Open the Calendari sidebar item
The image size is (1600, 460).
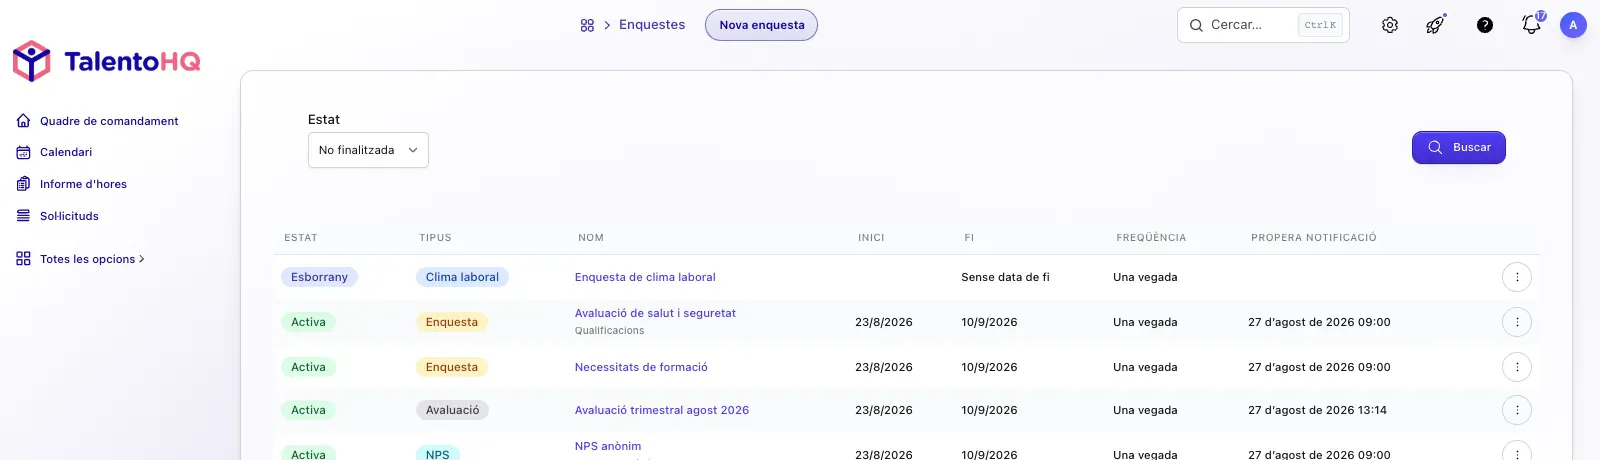pos(66,152)
